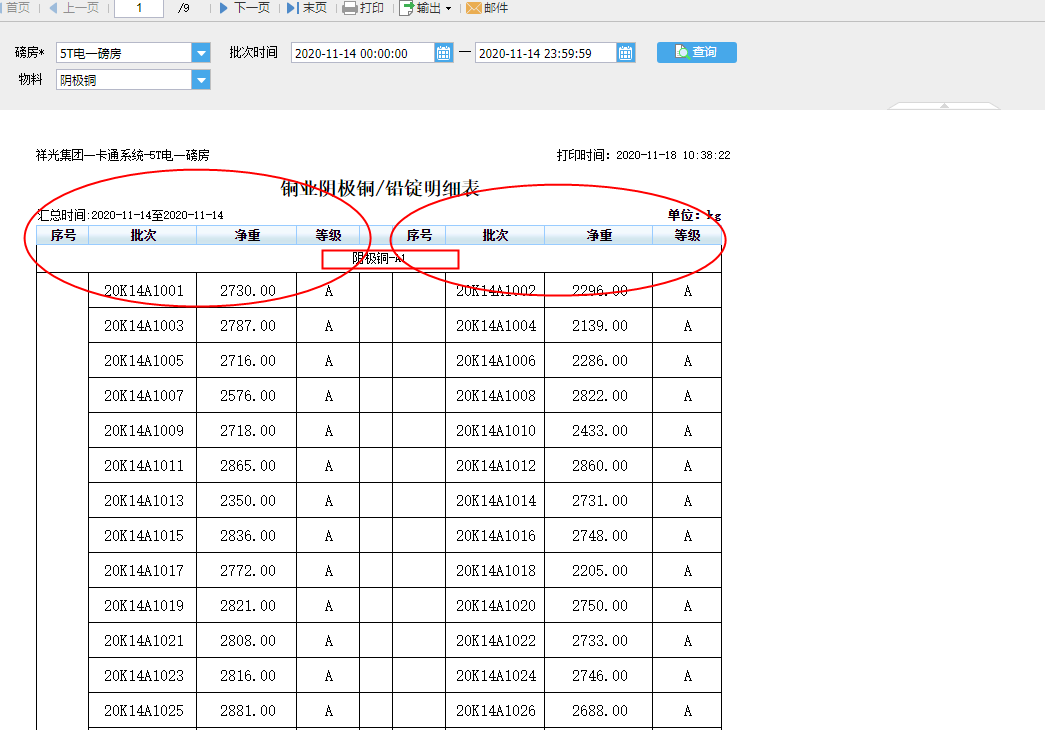
Task: Click the right 批次 column header
Action: (495, 235)
